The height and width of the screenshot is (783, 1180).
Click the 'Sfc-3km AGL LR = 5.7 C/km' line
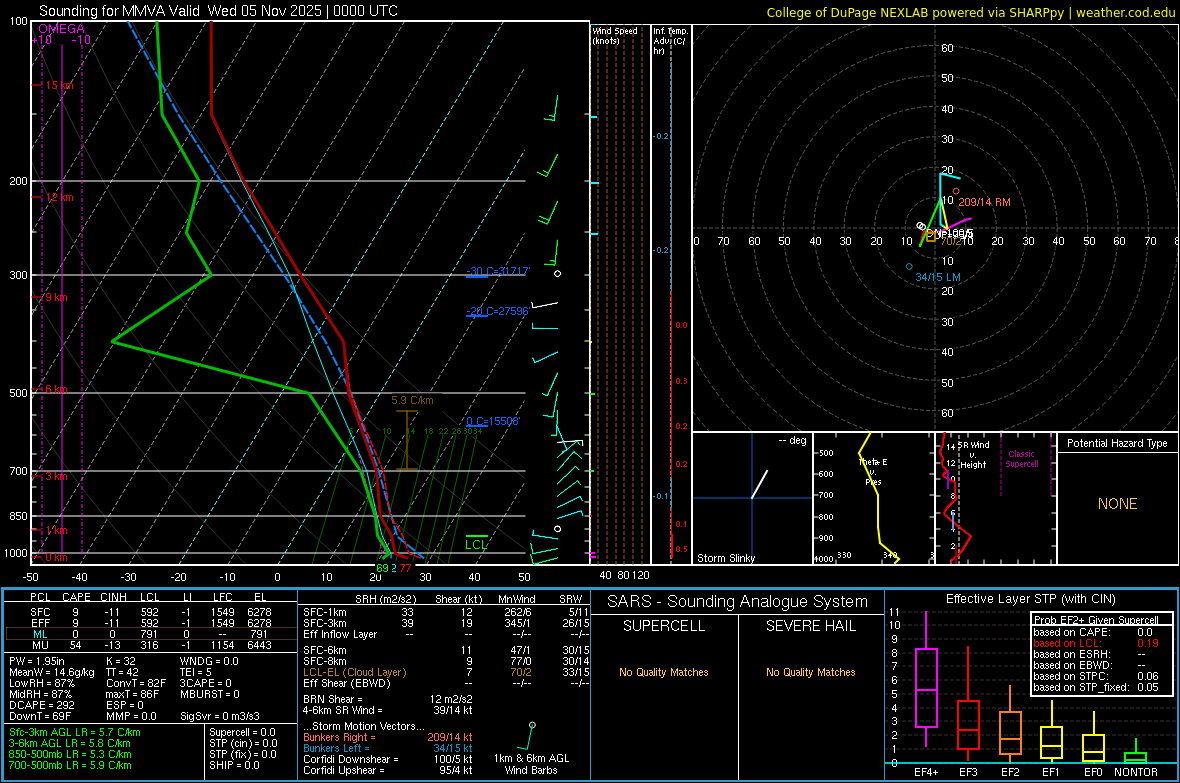click(x=75, y=732)
